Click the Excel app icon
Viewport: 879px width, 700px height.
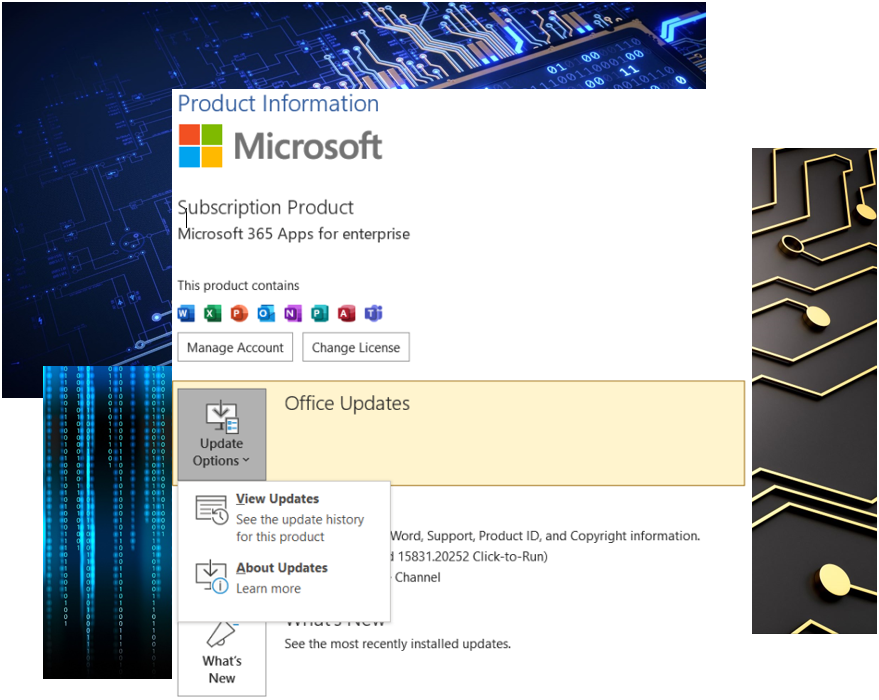point(212,313)
